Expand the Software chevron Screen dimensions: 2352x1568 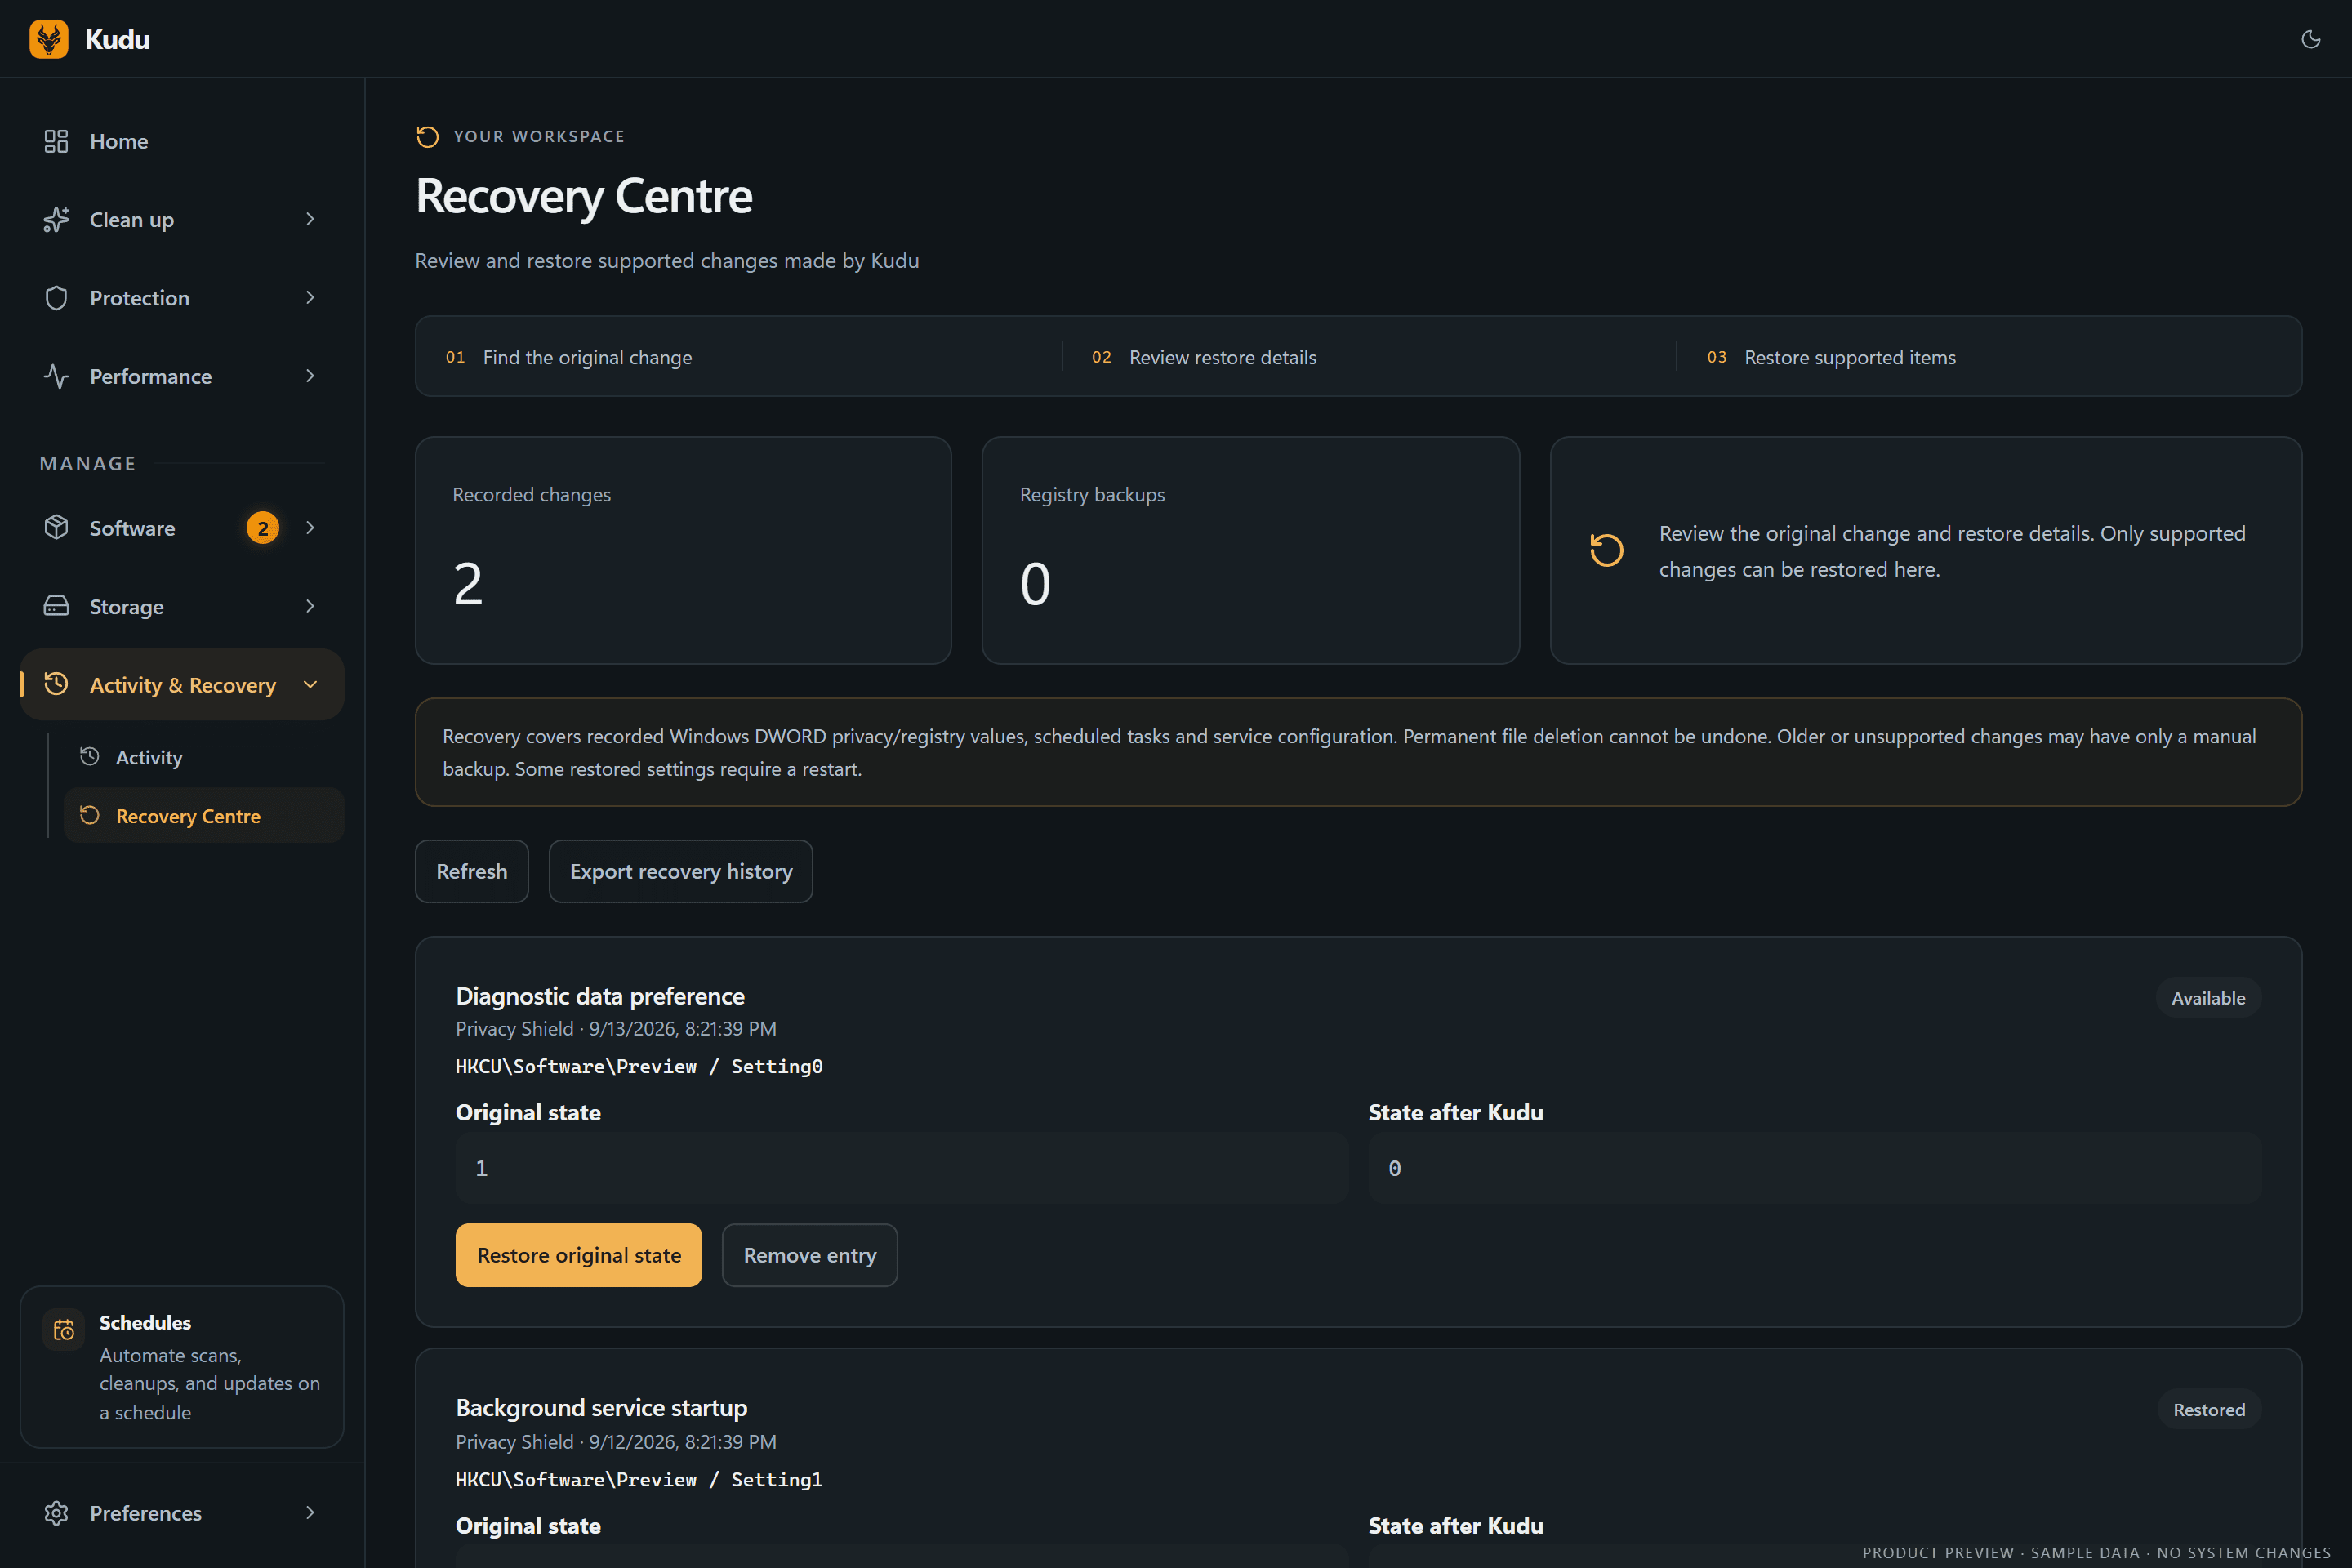(310, 528)
